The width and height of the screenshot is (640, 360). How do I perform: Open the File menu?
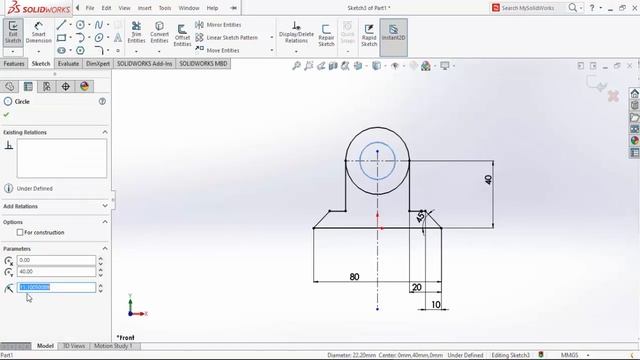coord(90,8)
